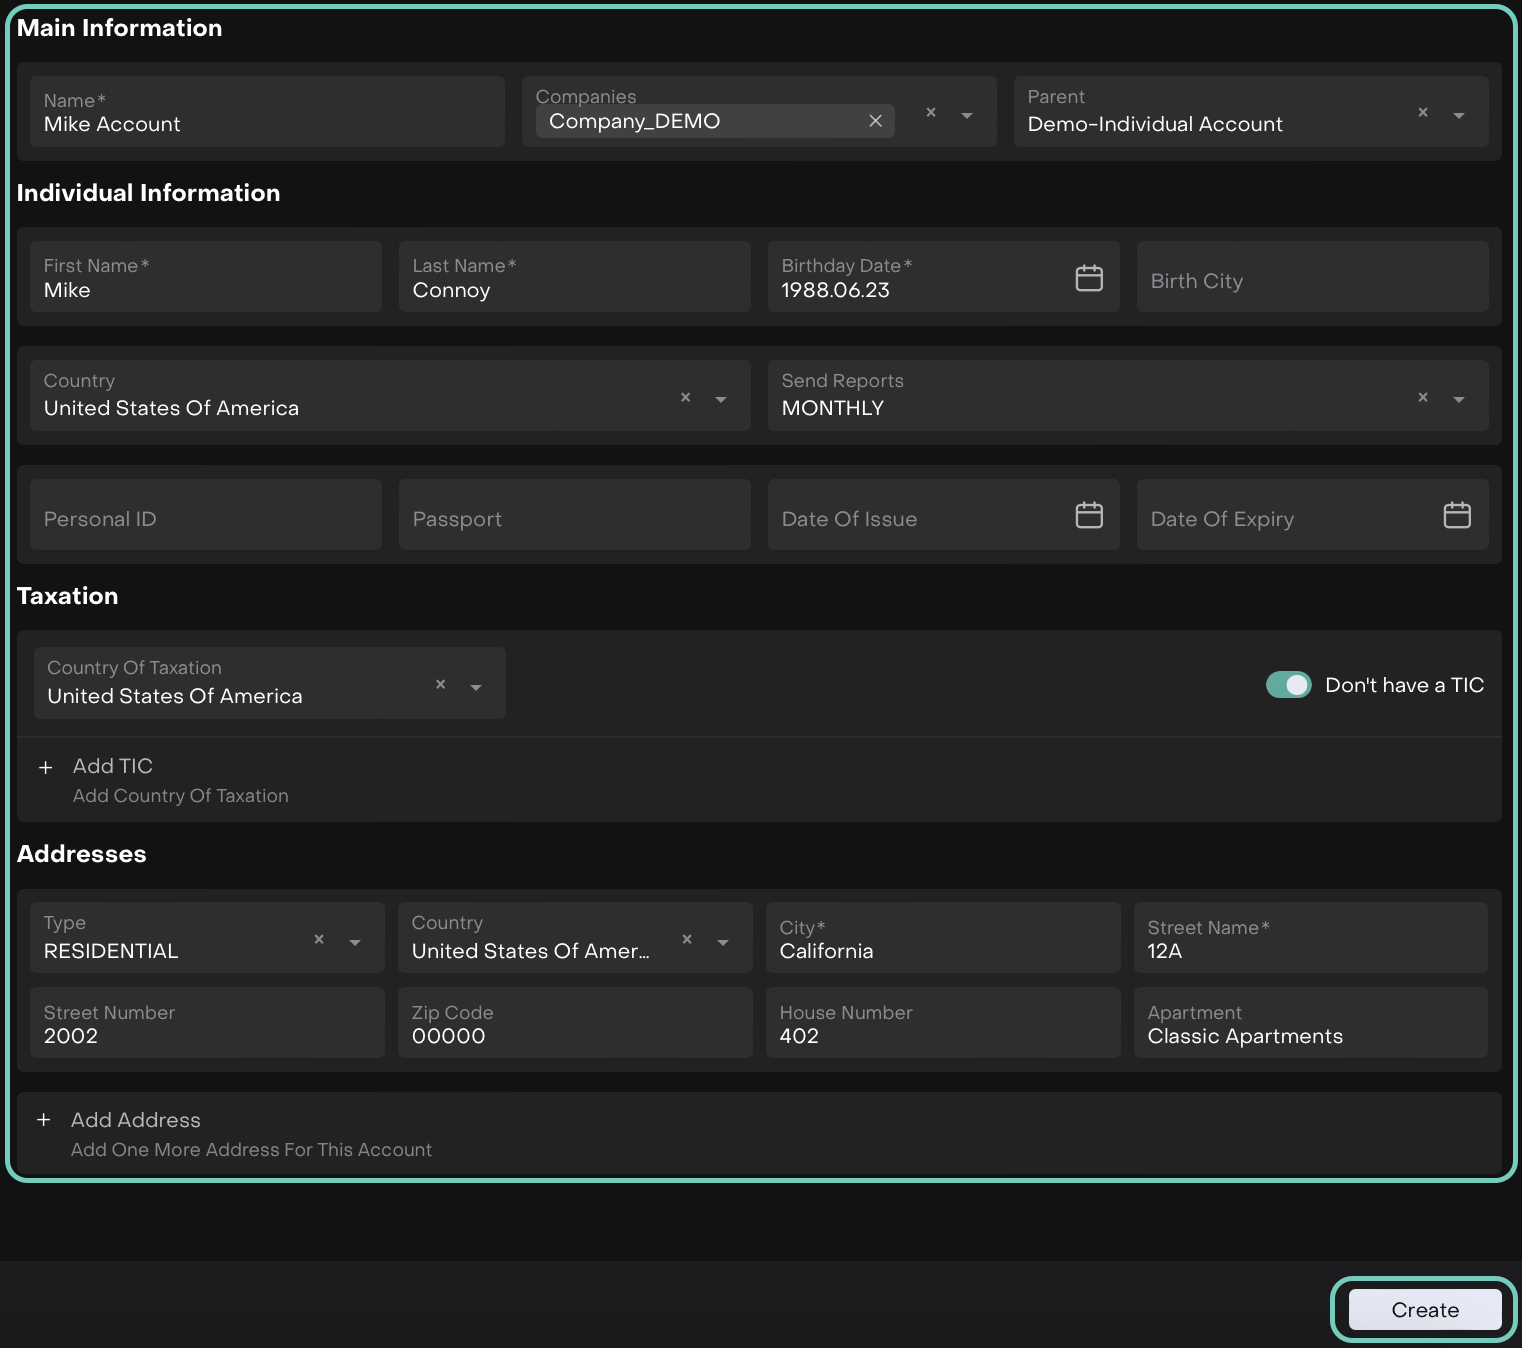The image size is (1522, 1348).
Task: Click the Passport input field
Action: [x=574, y=518]
